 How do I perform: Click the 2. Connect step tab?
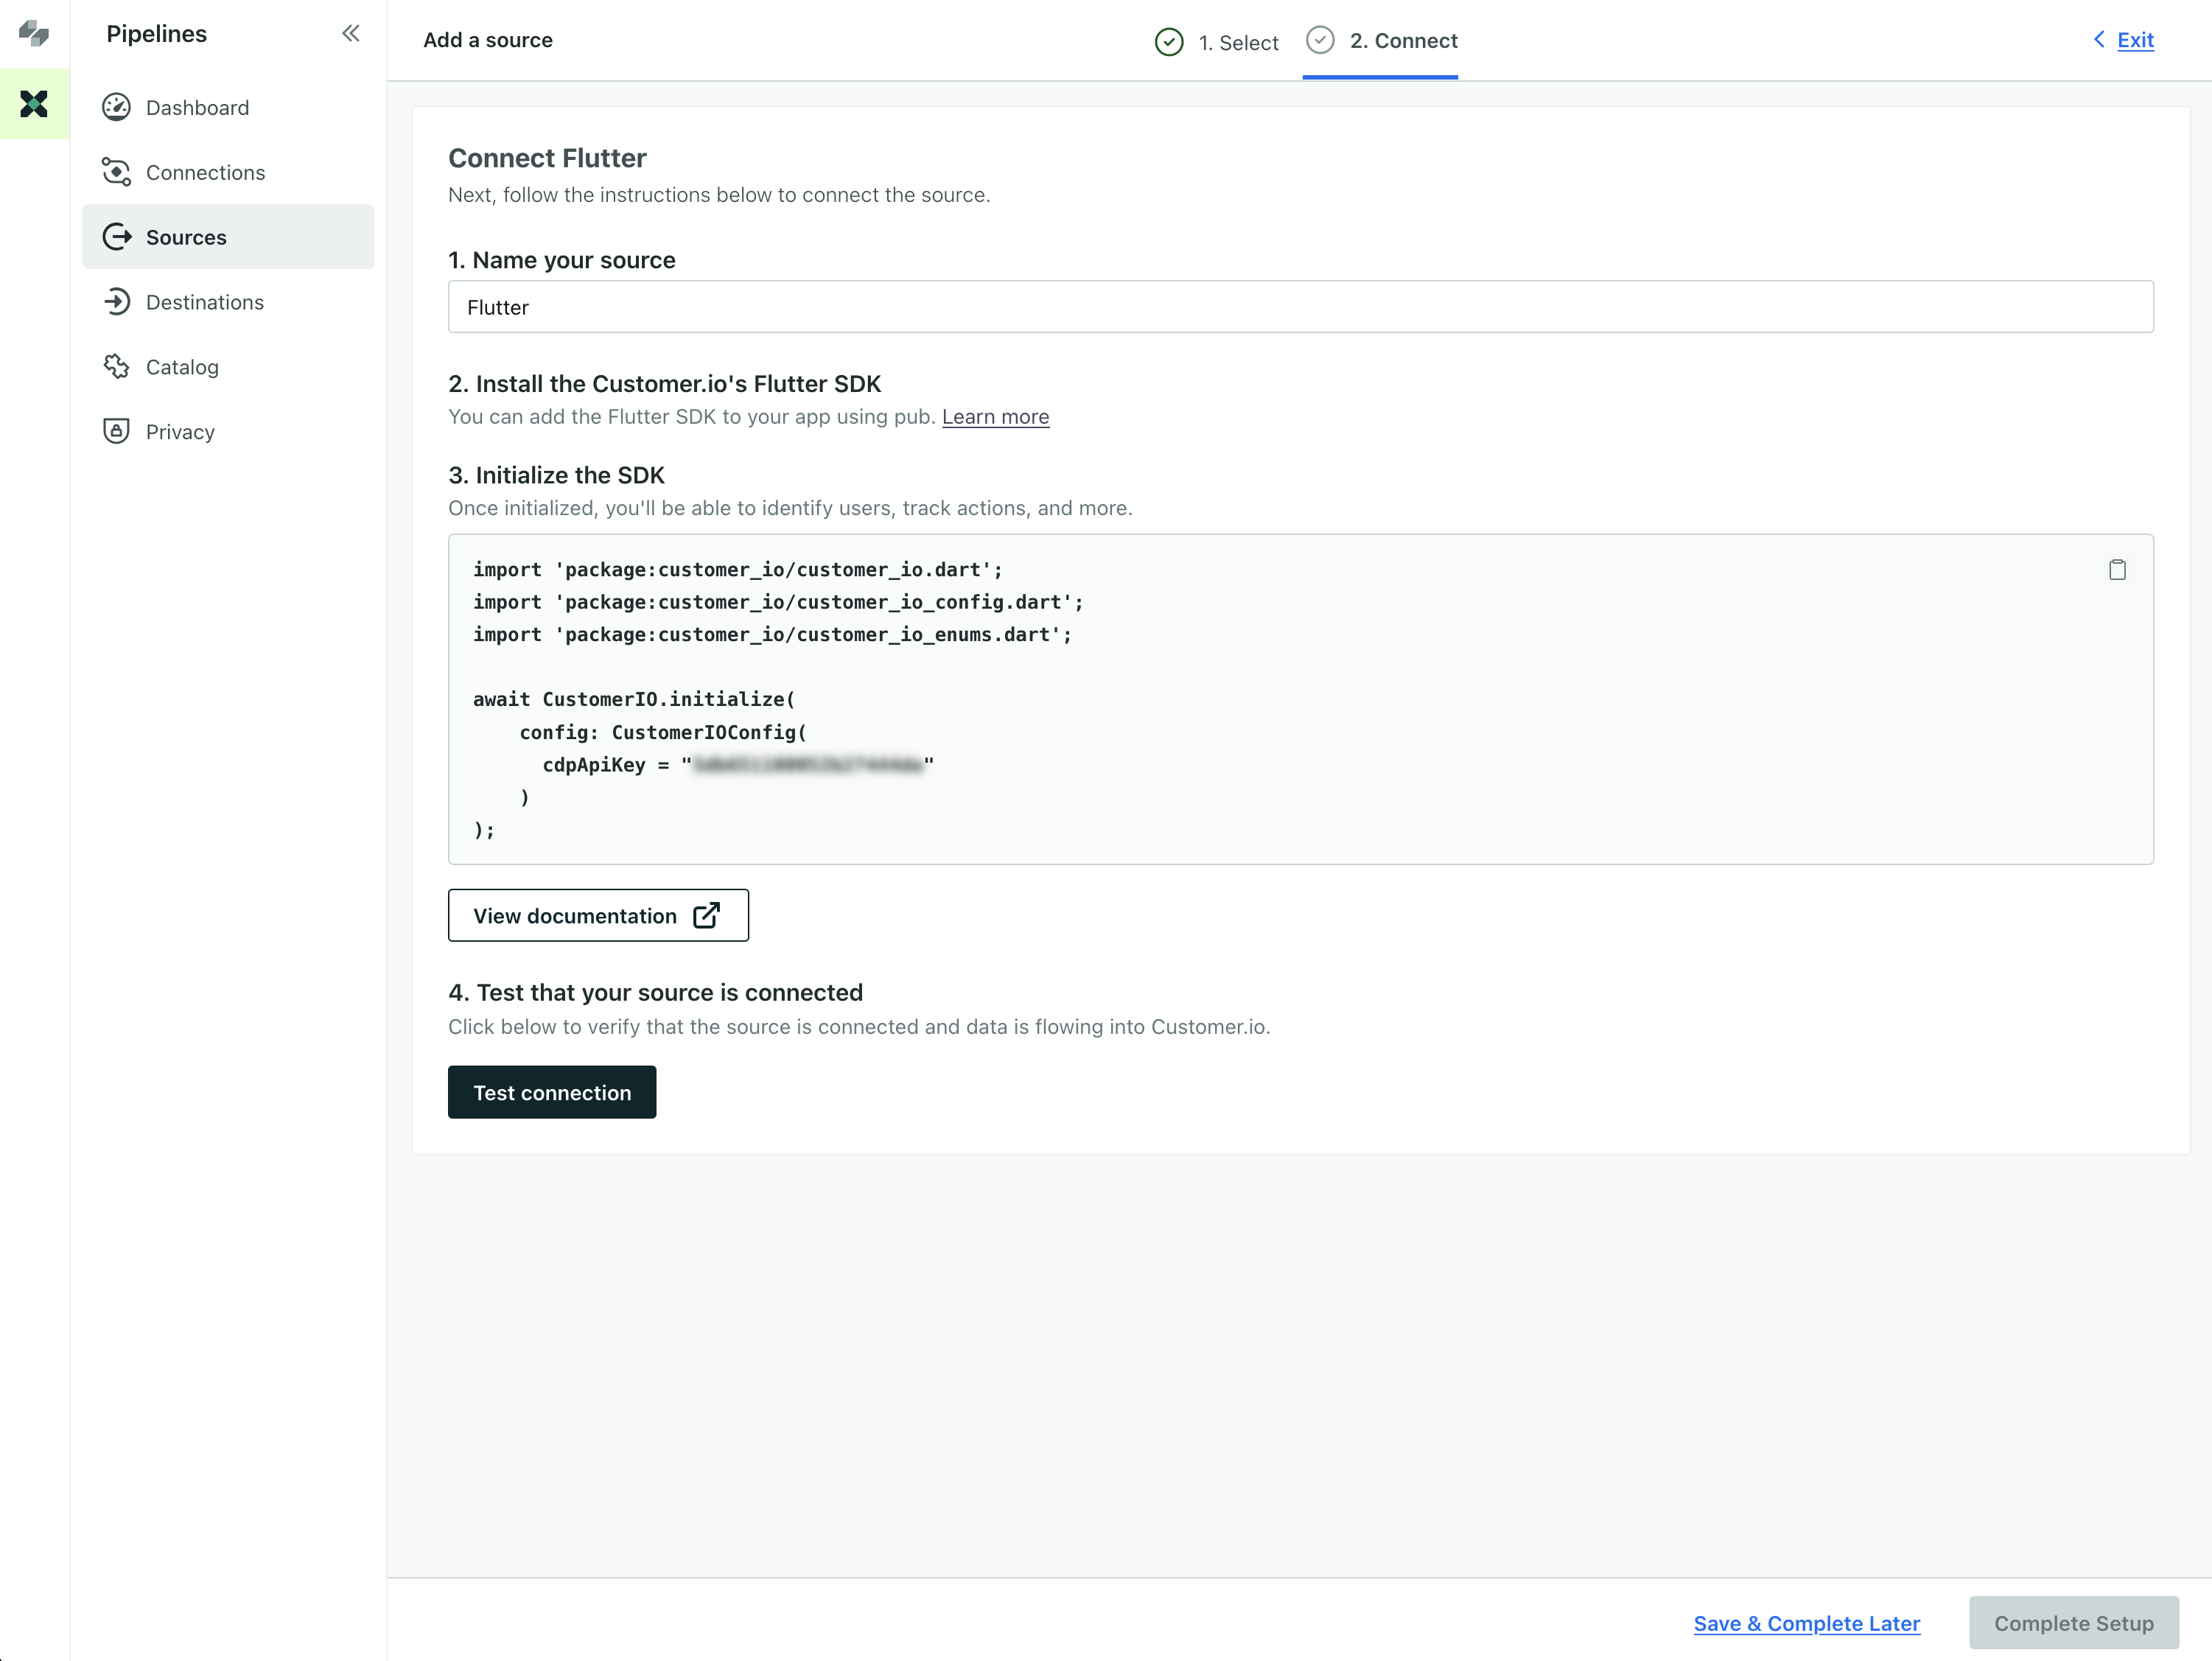[x=1380, y=41]
